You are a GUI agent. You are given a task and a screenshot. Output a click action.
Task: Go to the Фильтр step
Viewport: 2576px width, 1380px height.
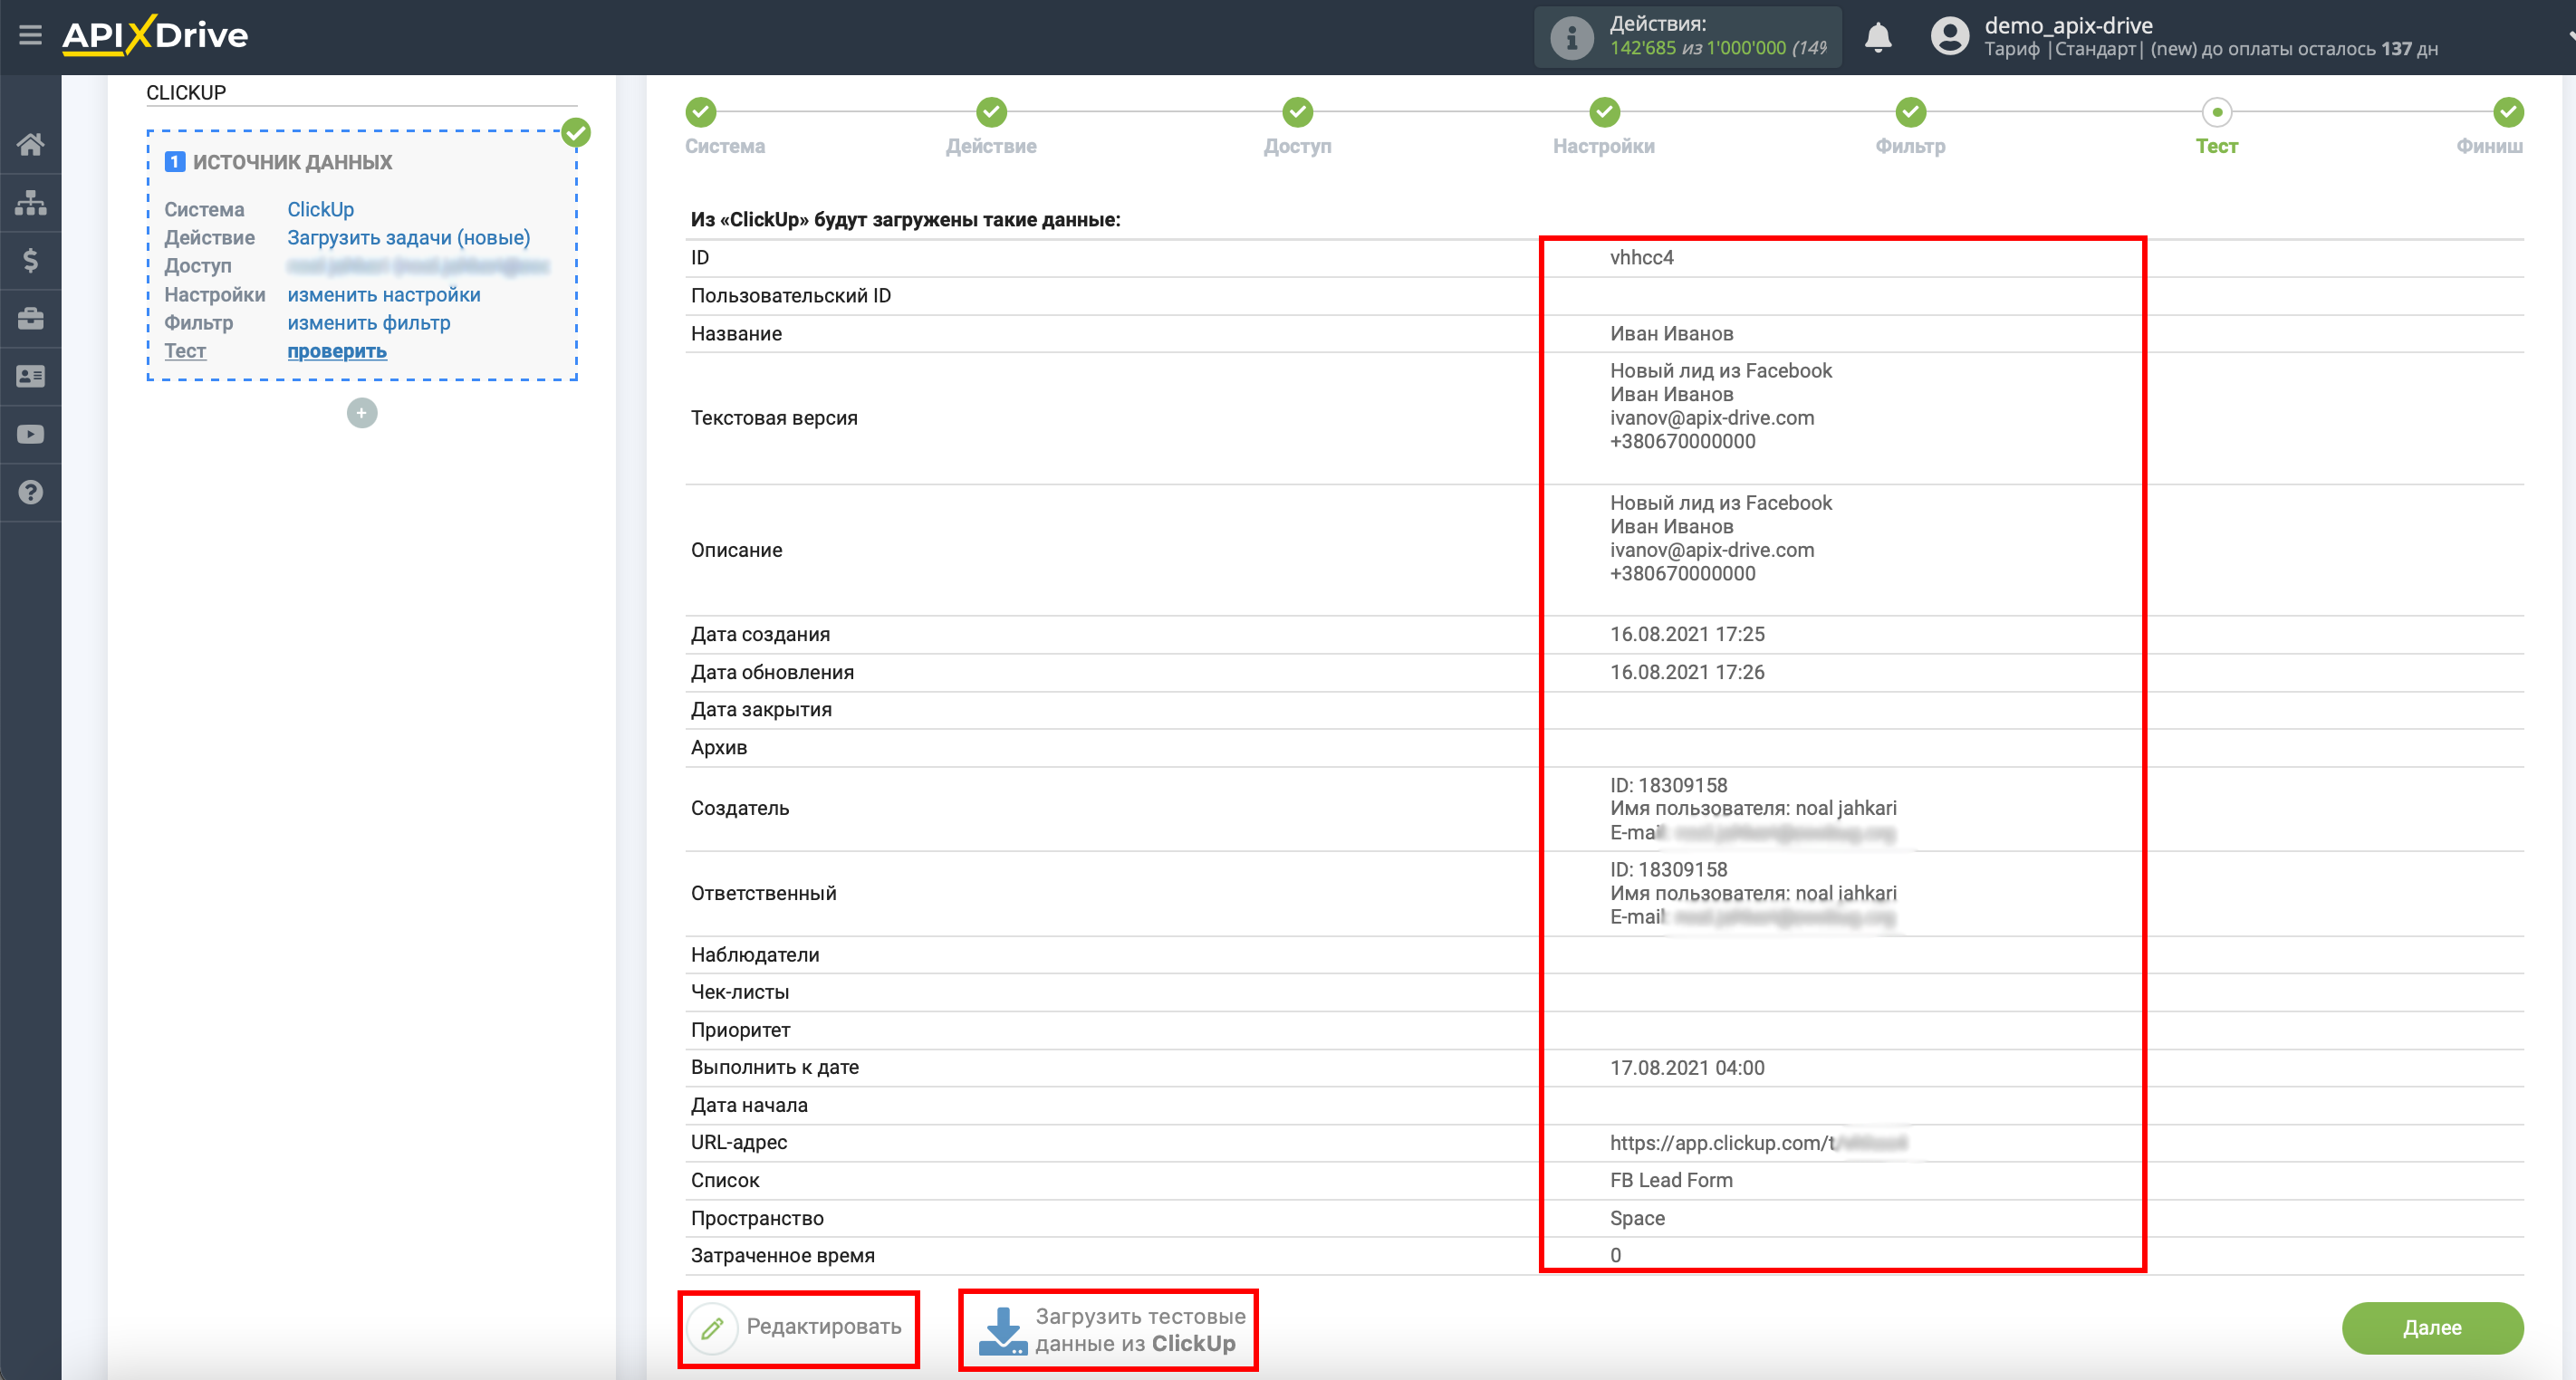coord(1910,126)
